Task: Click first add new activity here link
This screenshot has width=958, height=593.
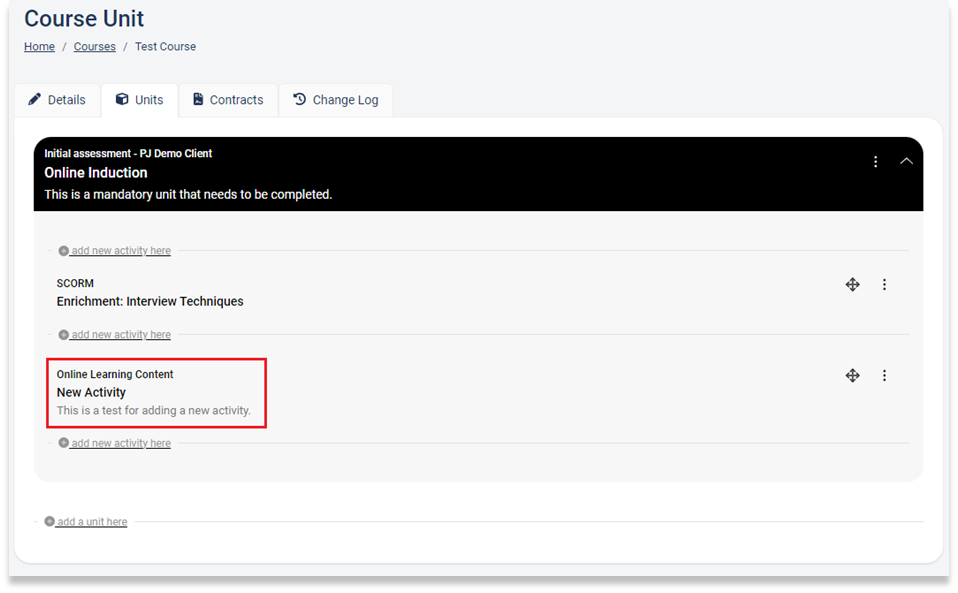Action: 121,250
